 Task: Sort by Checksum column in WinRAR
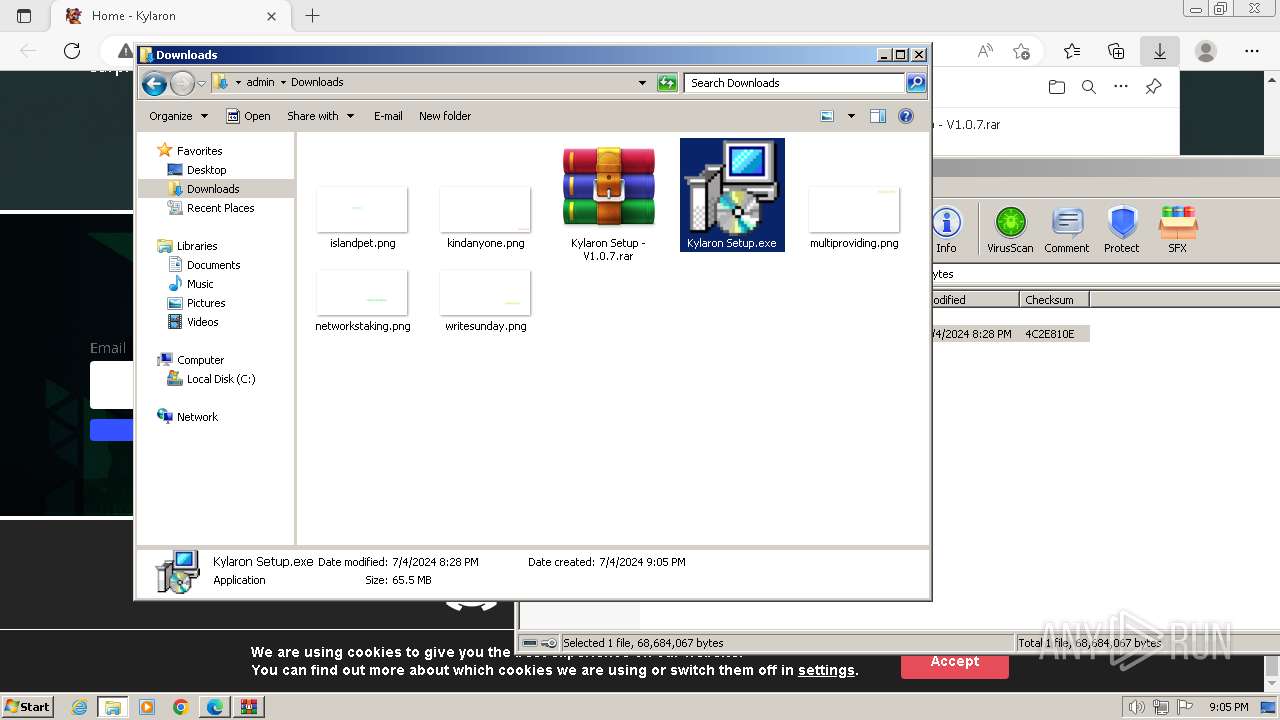coord(1054,300)
